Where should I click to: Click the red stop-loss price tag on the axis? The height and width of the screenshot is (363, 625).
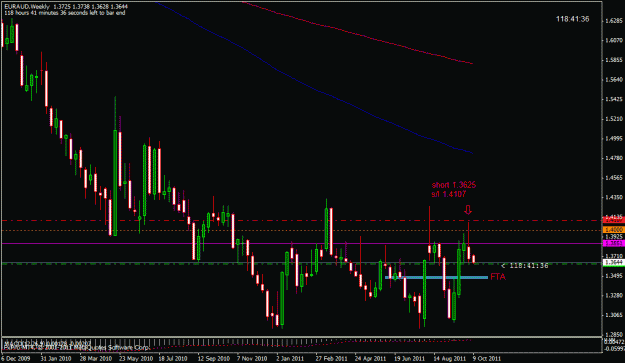613,220
